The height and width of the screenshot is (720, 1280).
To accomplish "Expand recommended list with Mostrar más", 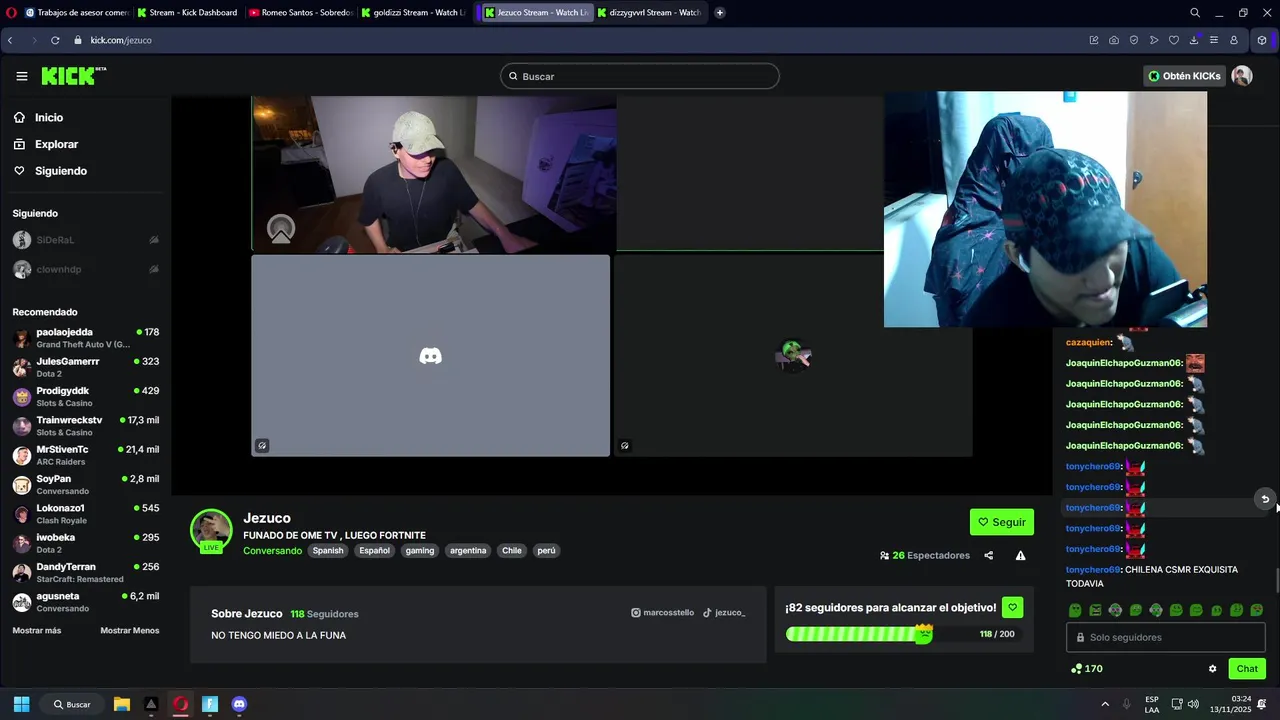I will (x=37, y=631).
